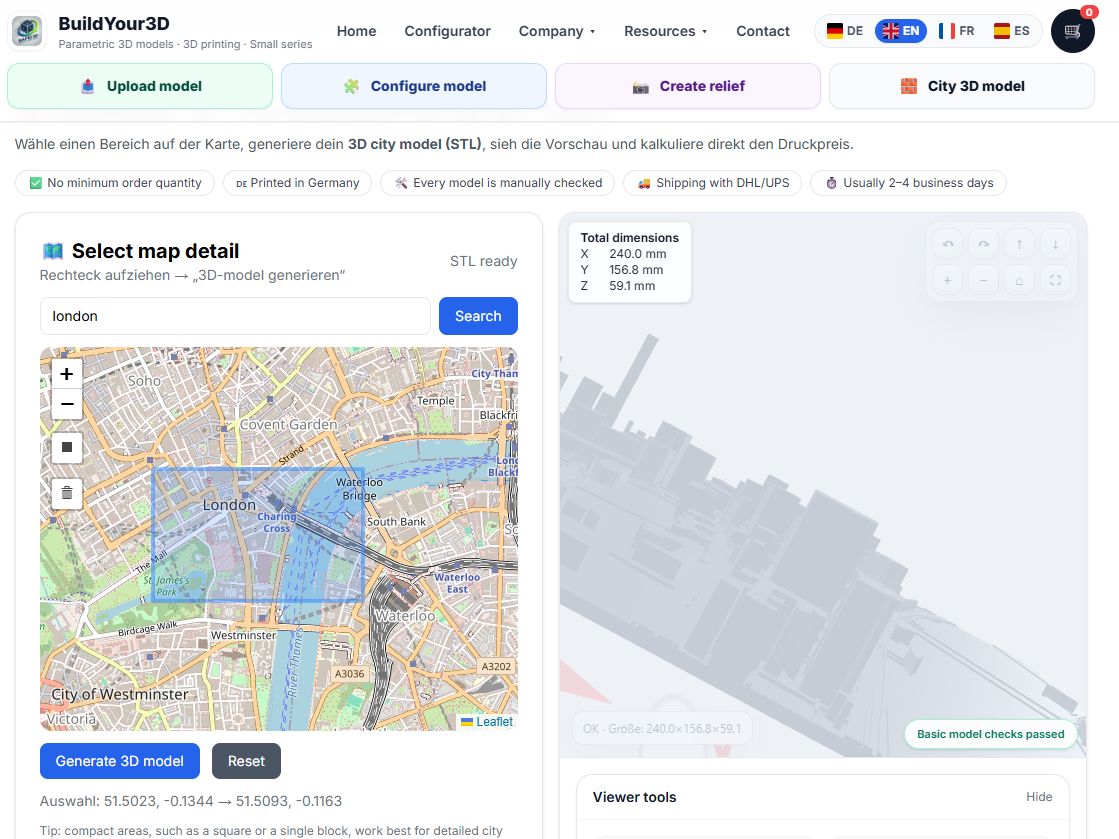The width and height of the screenshot is (1119, 839).
Task: Switch to the Configure model tab
Action: 414,86
